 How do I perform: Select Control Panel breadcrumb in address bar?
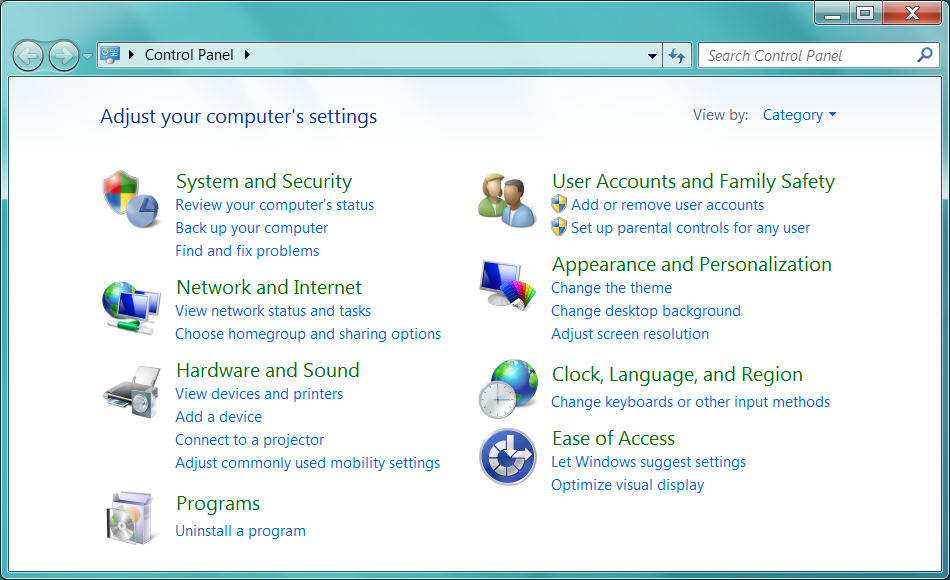tap(189, 55)
